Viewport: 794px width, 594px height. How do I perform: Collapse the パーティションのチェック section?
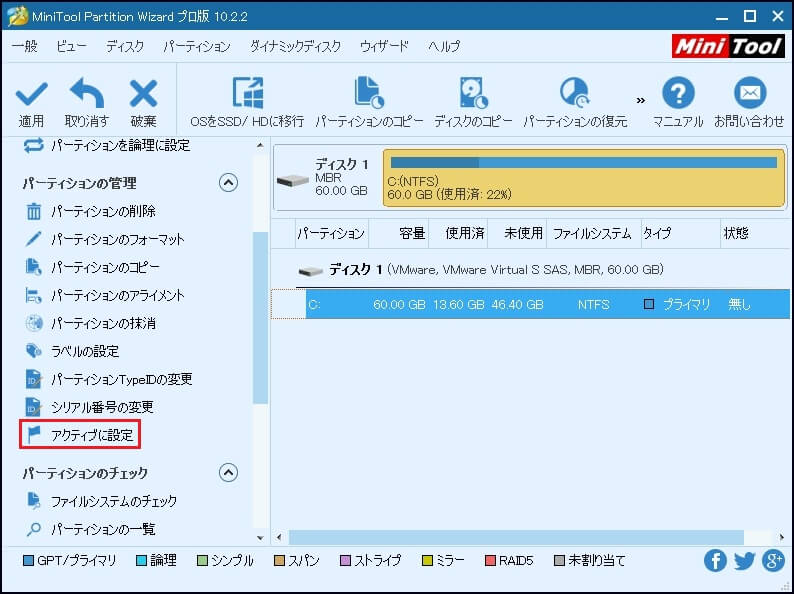point(228,472)
